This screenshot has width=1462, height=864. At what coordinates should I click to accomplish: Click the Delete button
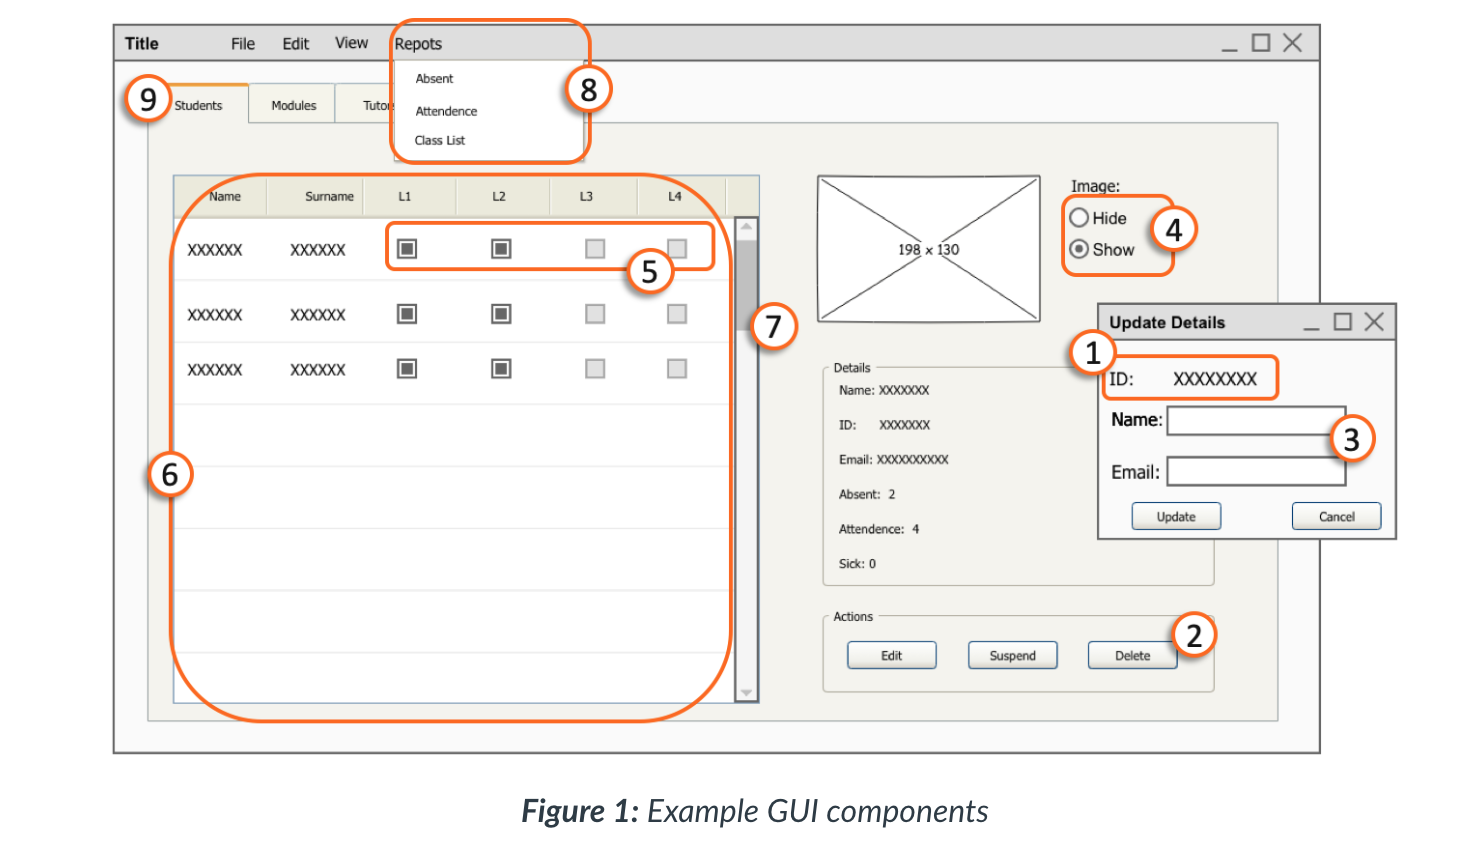pyautogui.click(x=1133, y=656)
